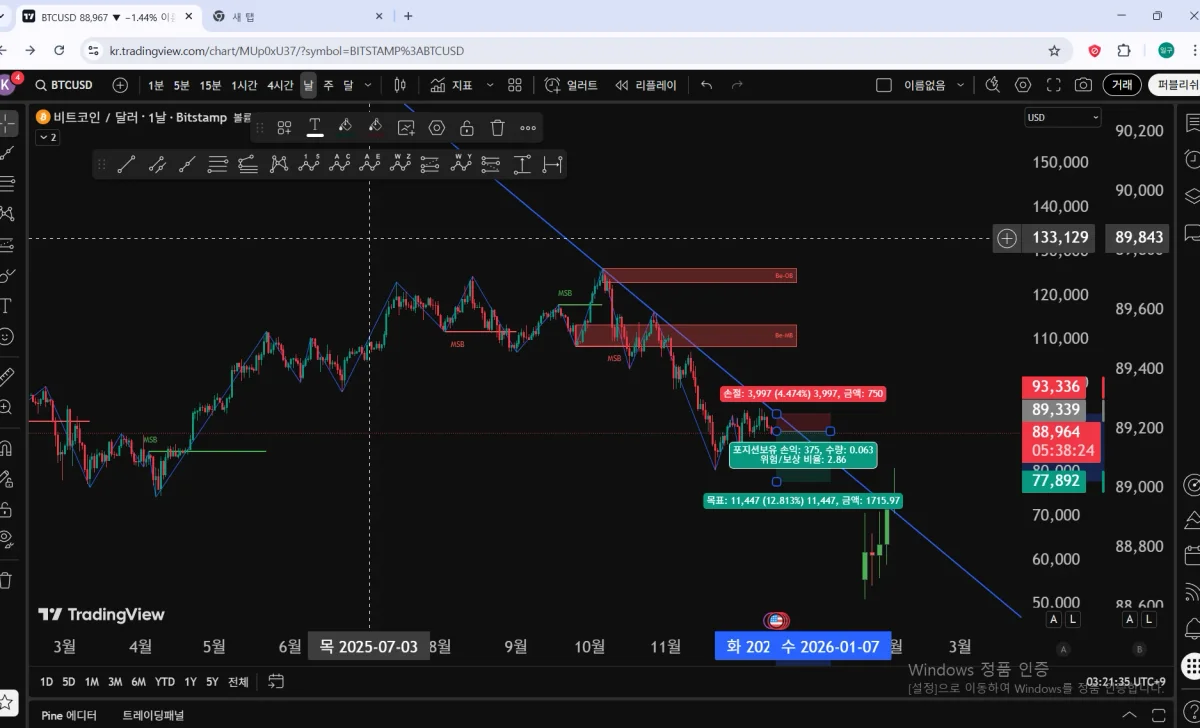Toggle hide all drawings eye icon
This screenshot has width=1200, height=728.
[x=7, y=540]
